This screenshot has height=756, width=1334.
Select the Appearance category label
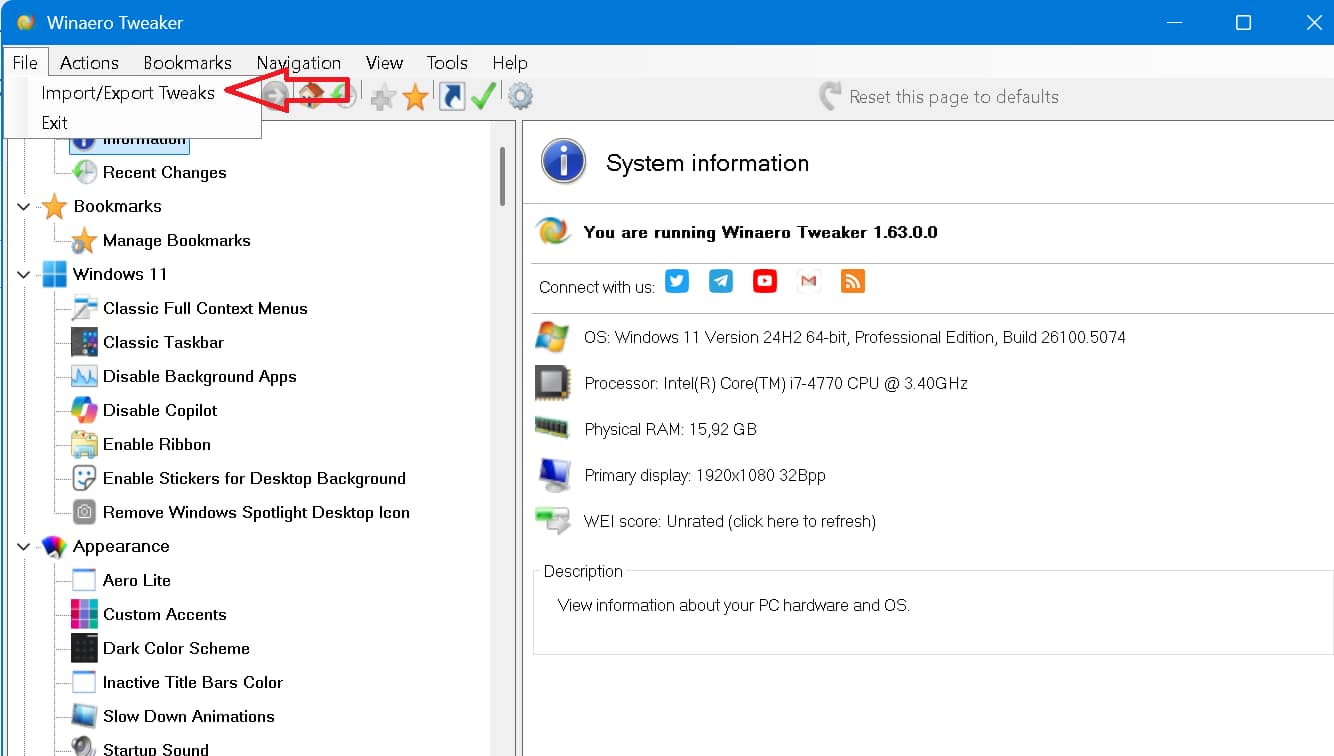[120, 546]
